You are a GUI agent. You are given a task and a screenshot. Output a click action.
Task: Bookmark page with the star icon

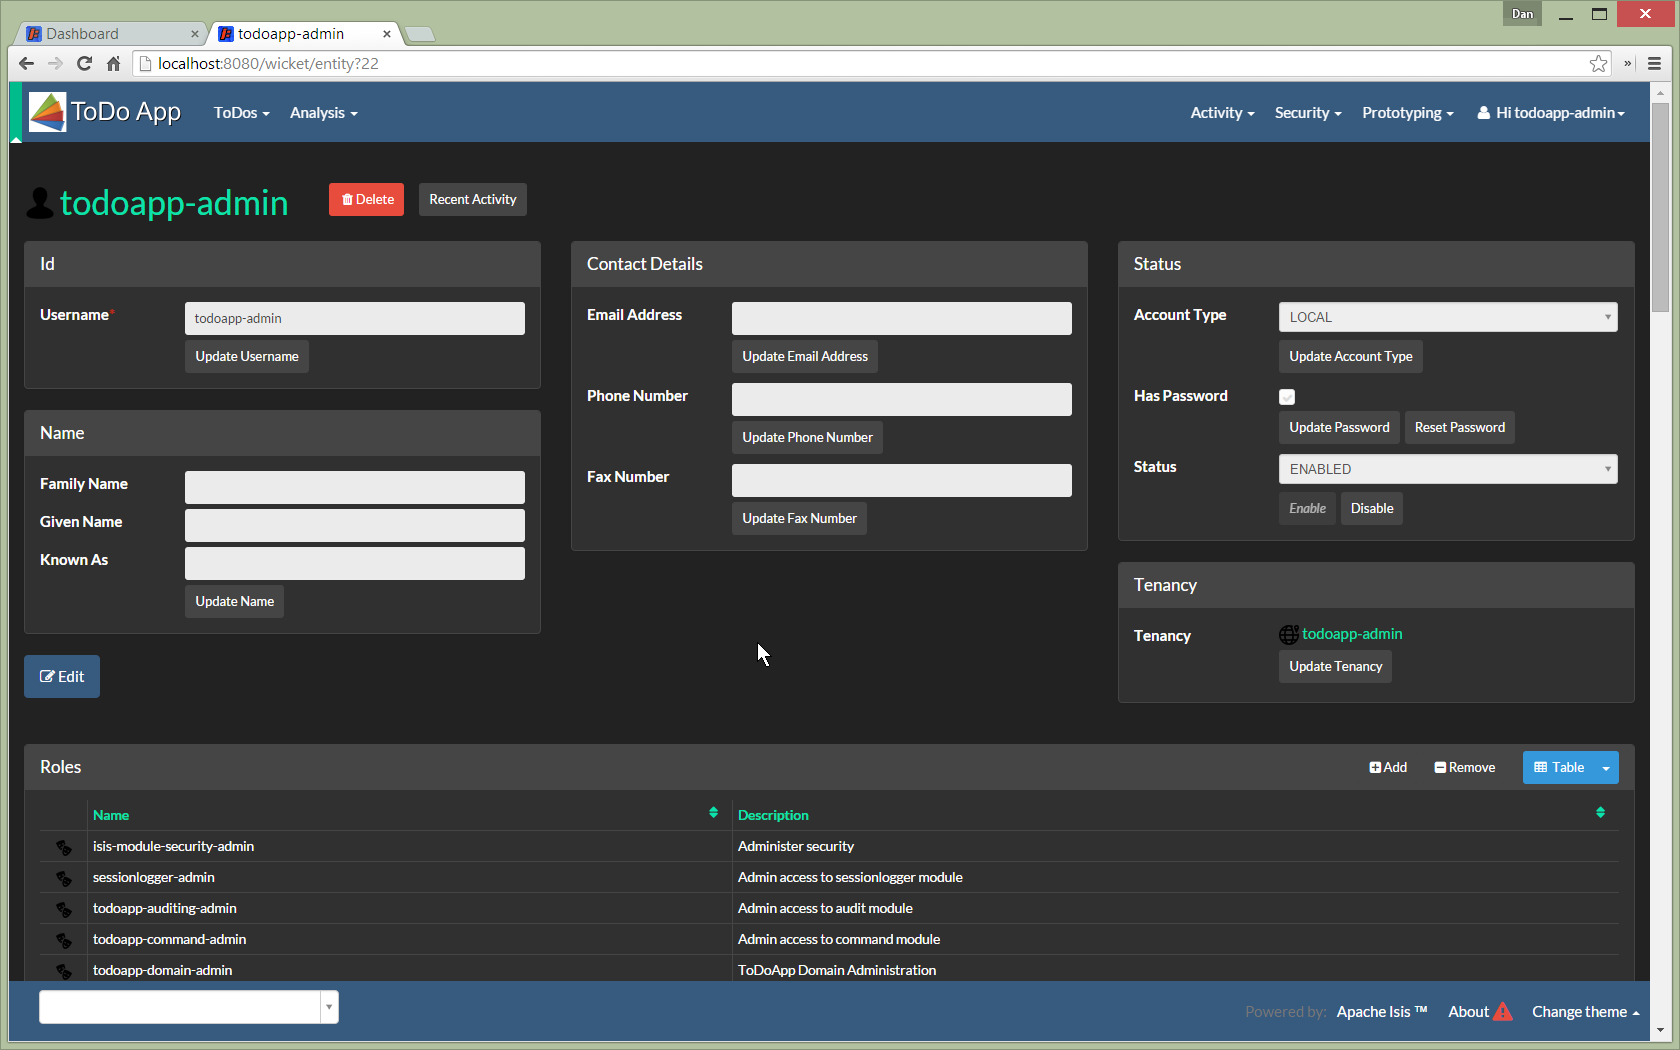[x=1598, y=64]
